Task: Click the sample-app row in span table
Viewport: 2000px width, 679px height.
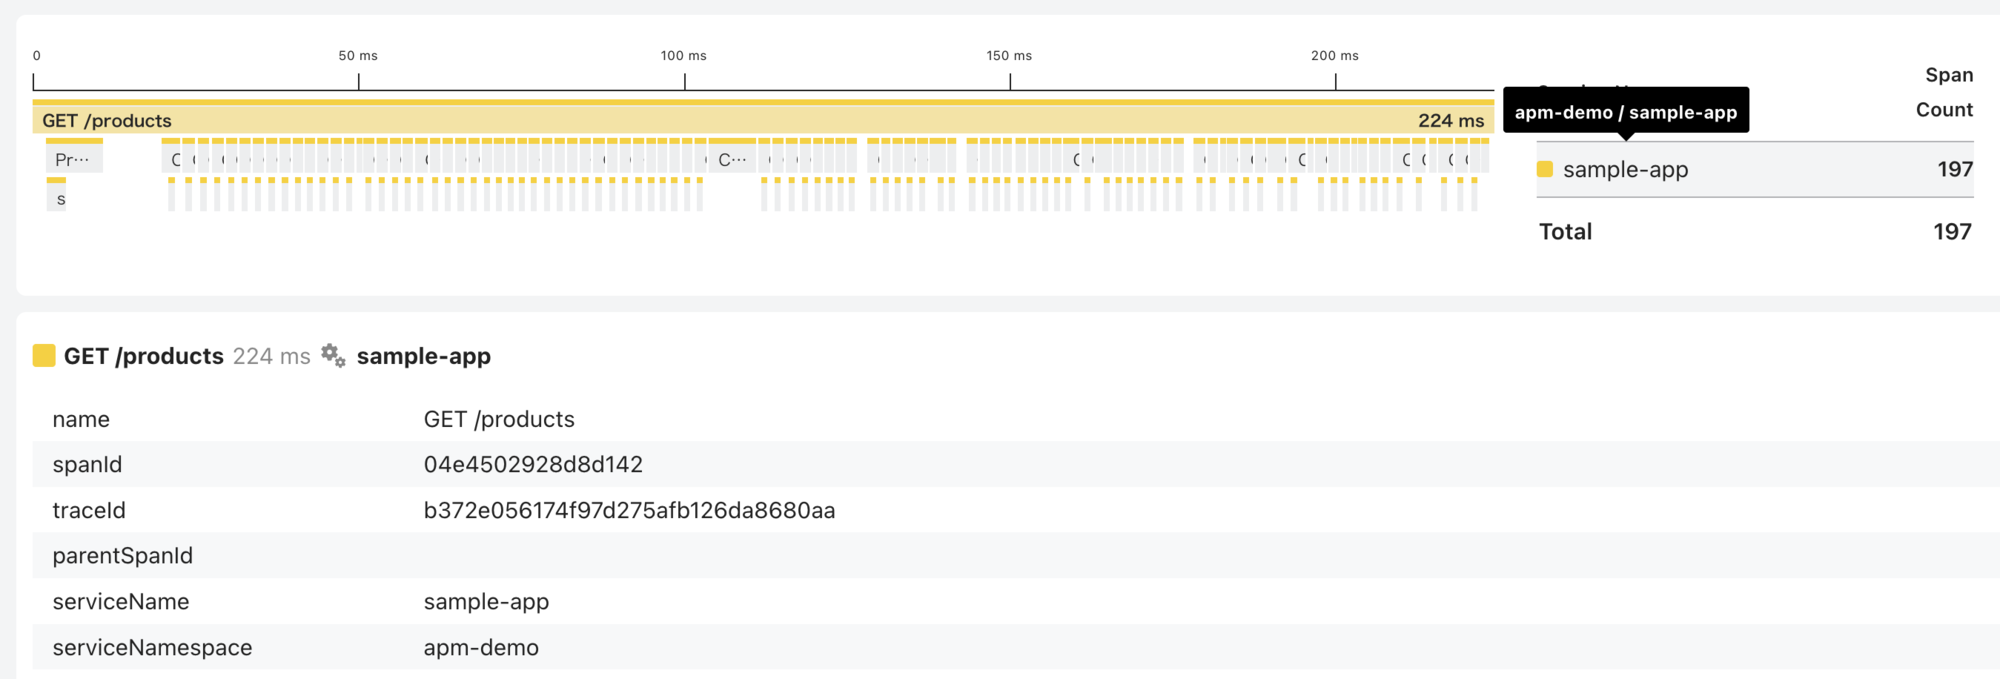Action: [1755, 170]
